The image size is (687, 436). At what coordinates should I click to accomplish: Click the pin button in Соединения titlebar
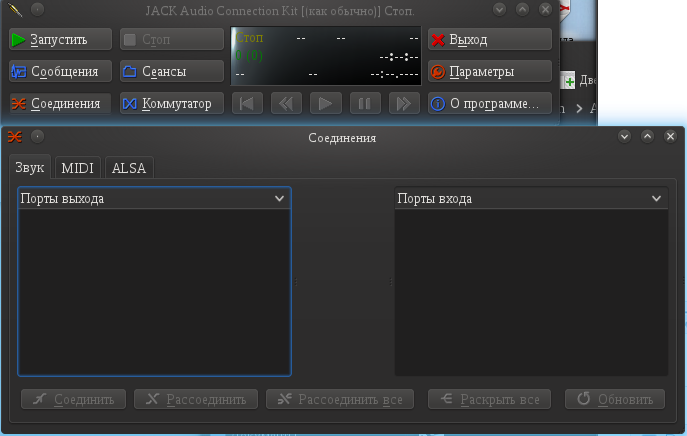pos(38,137)
